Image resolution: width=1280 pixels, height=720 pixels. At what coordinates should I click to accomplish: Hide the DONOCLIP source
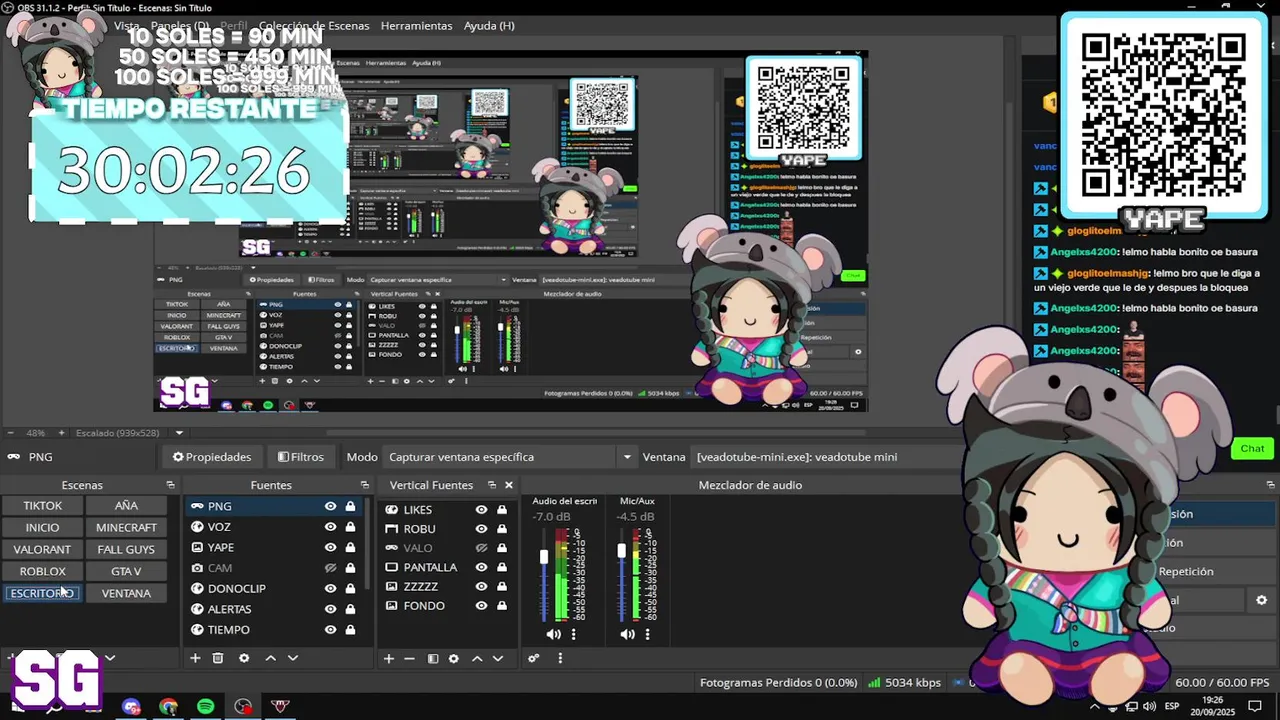click(330, 588)
